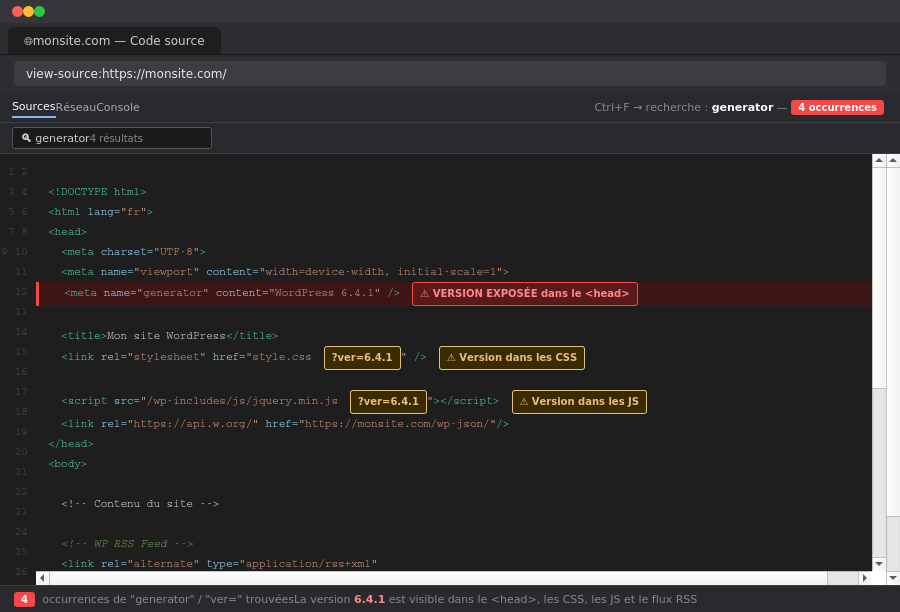
Task: Click the Version dans les JS warning
Action: (579, 402)
